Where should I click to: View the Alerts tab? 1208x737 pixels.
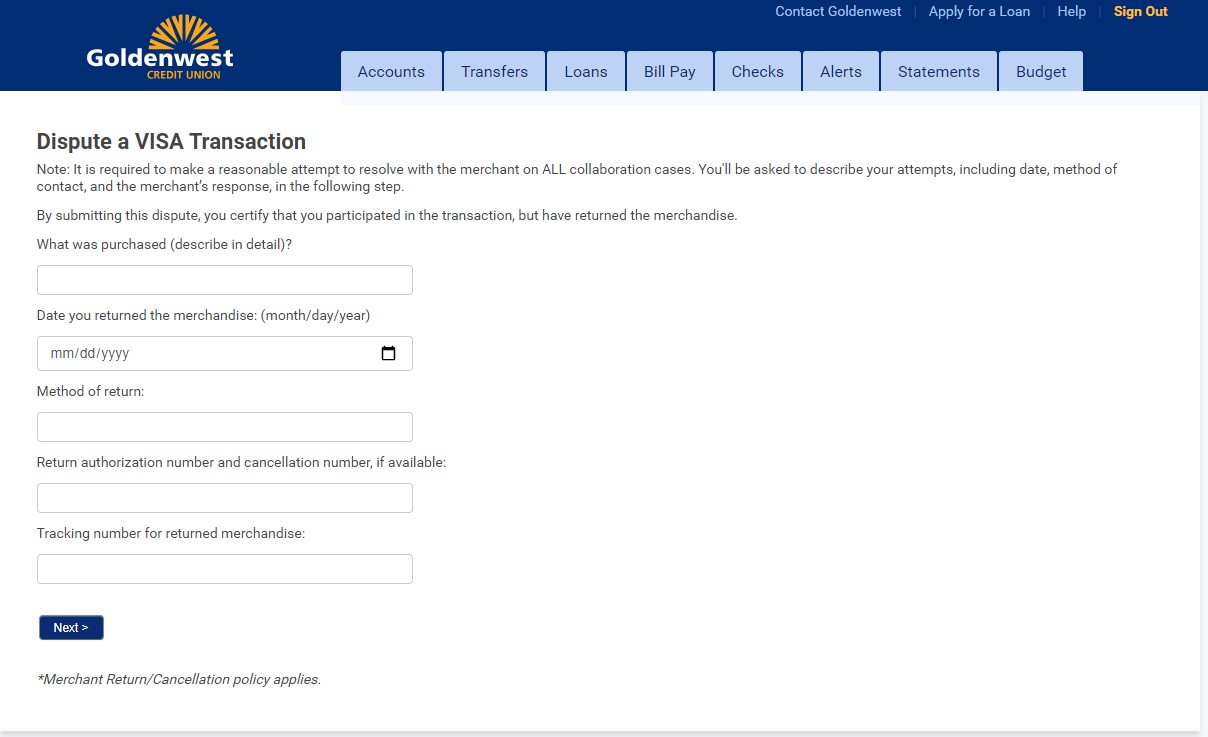pos(840,72)
